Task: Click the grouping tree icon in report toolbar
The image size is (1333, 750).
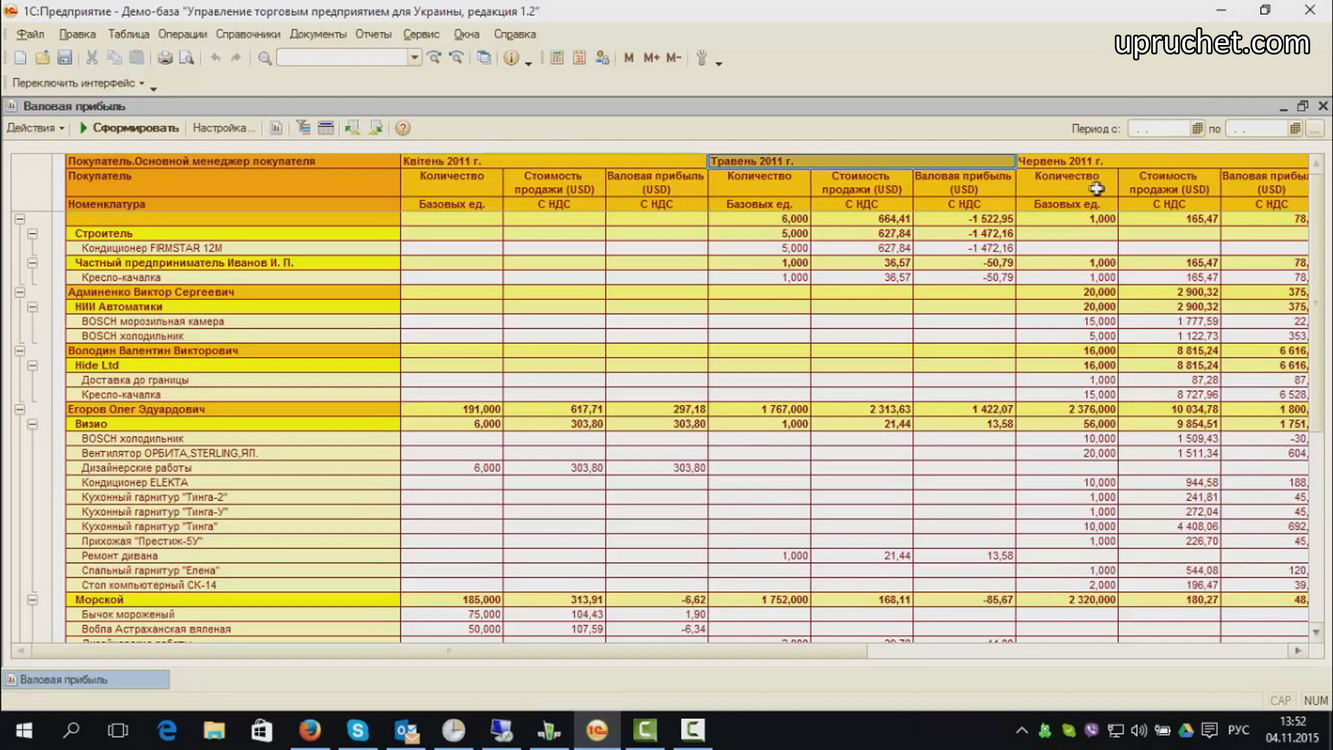Action: click(x=303, y=128)
